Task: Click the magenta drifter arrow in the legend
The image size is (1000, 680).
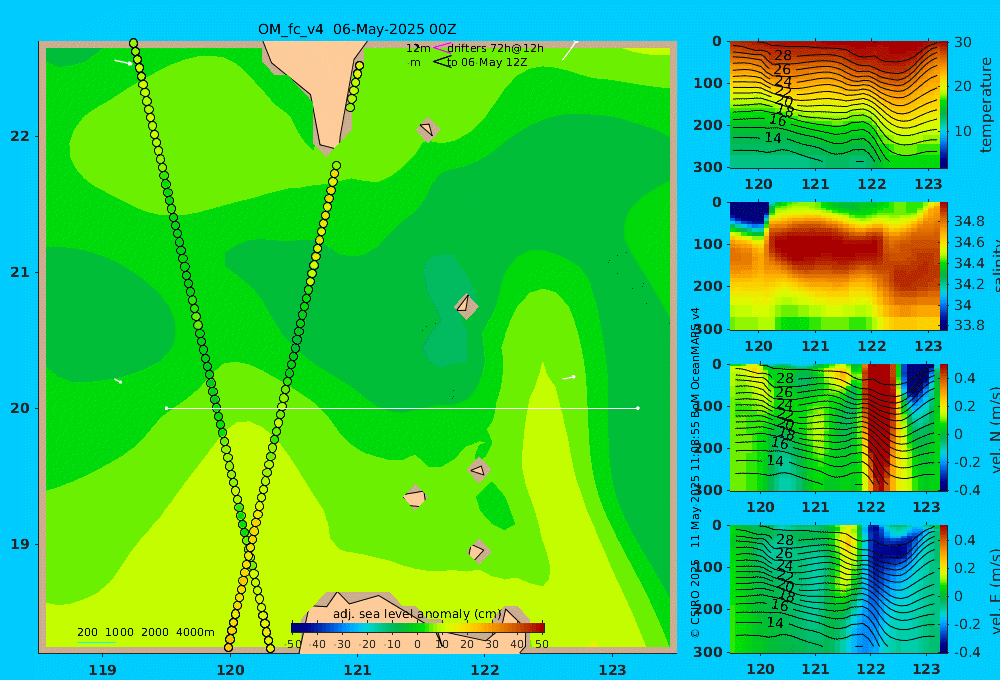Action: (x=441, y=47)
